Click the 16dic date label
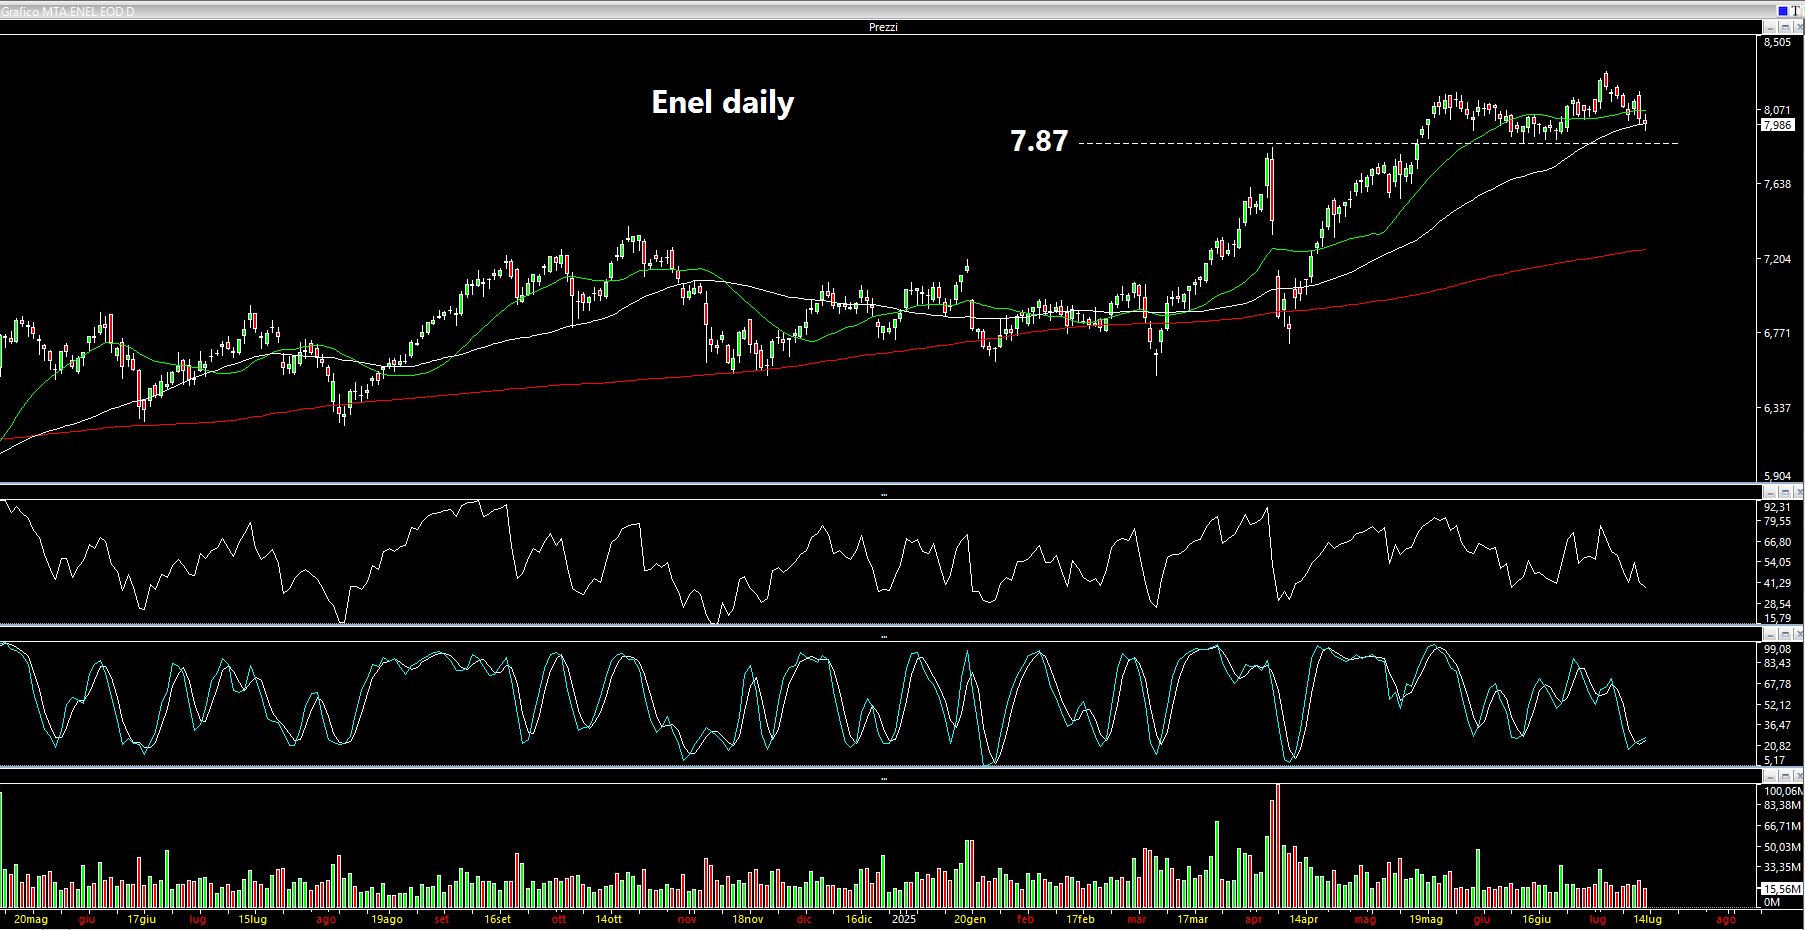 point(859,919)
